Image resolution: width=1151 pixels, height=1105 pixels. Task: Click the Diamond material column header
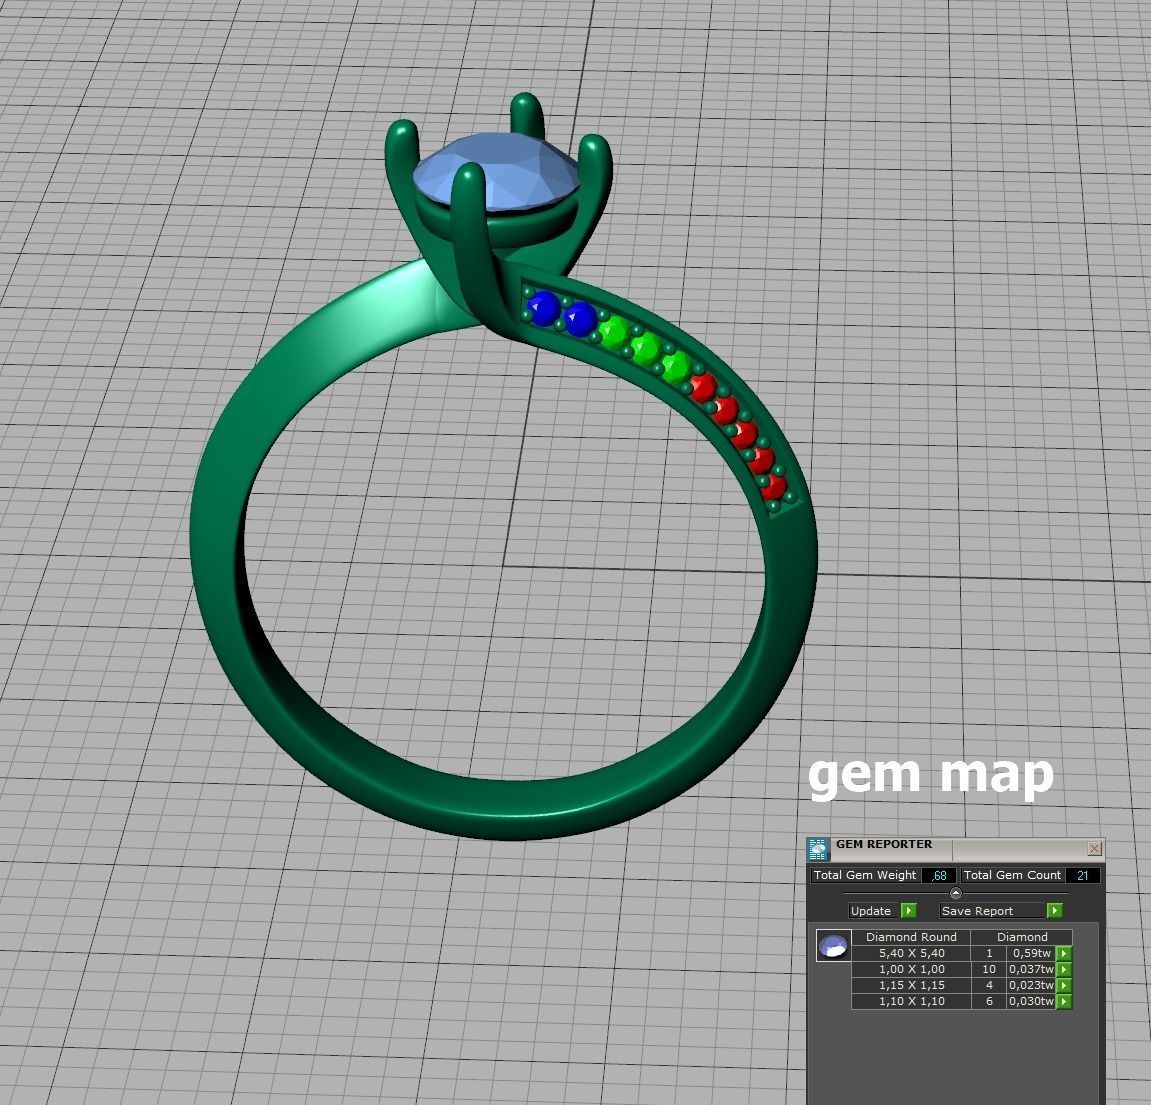[x=1022, y=937]
